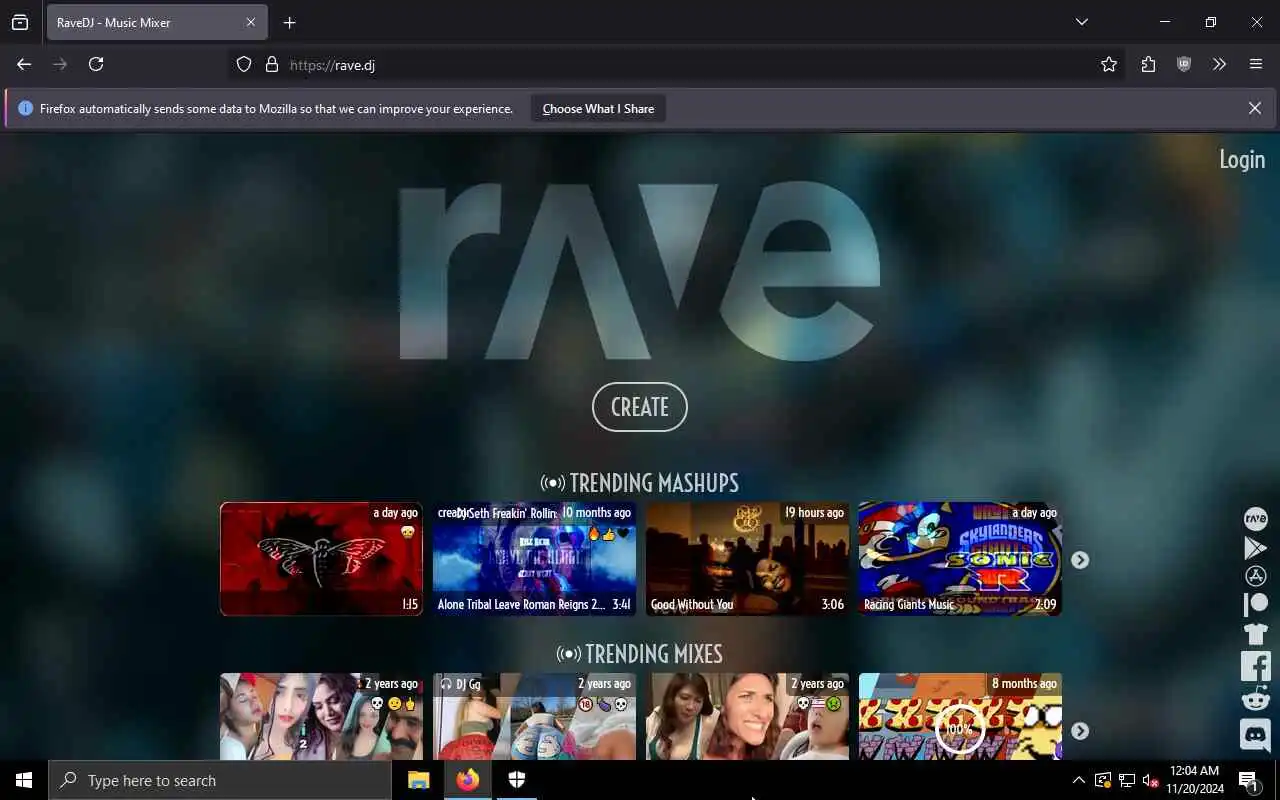Image resolution: width=1280 pixels, height=800 pixels.
Task: Open the Patreon icon in sidebar
Action: [1255, 604]
